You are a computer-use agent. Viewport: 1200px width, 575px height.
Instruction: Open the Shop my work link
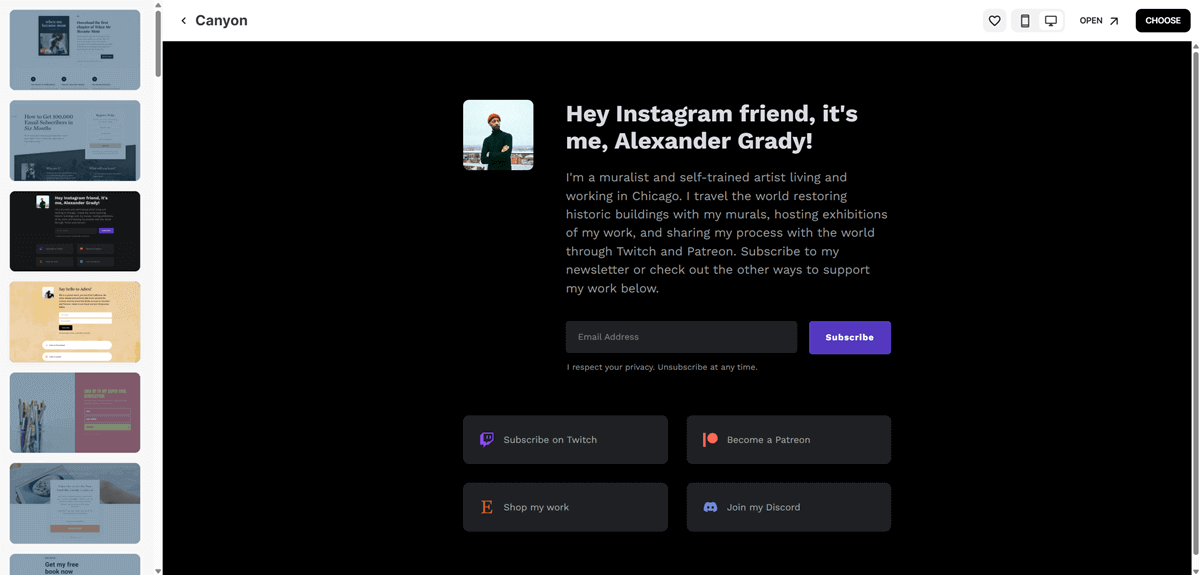point(565,507)
